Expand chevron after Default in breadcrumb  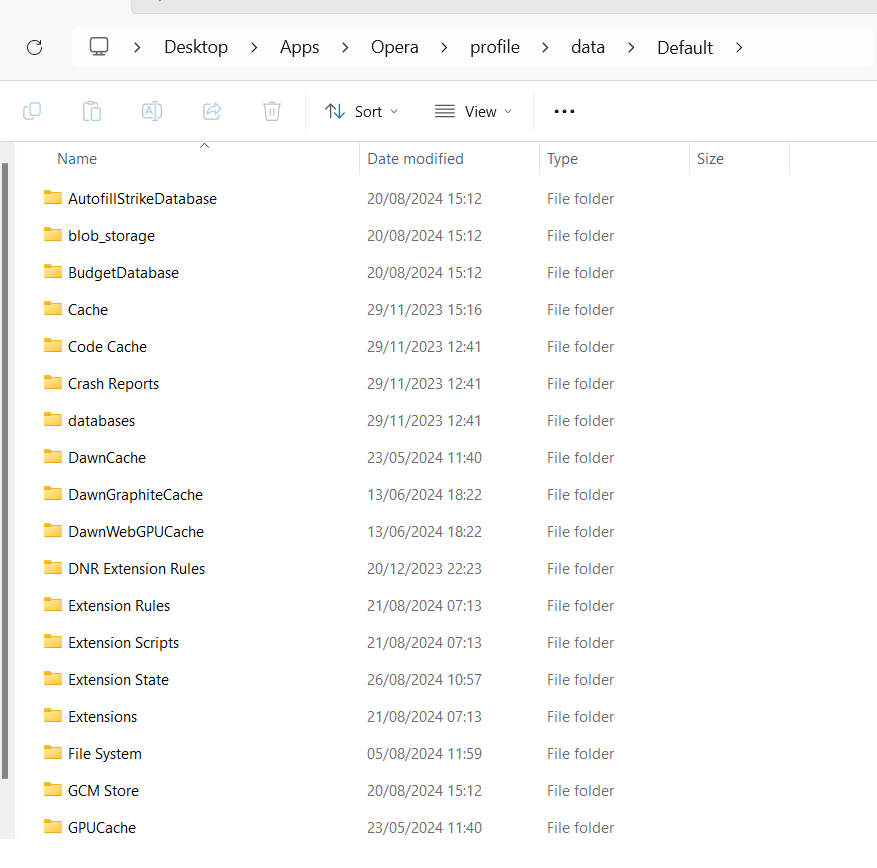pyautogui.click(x=739, y=47)
